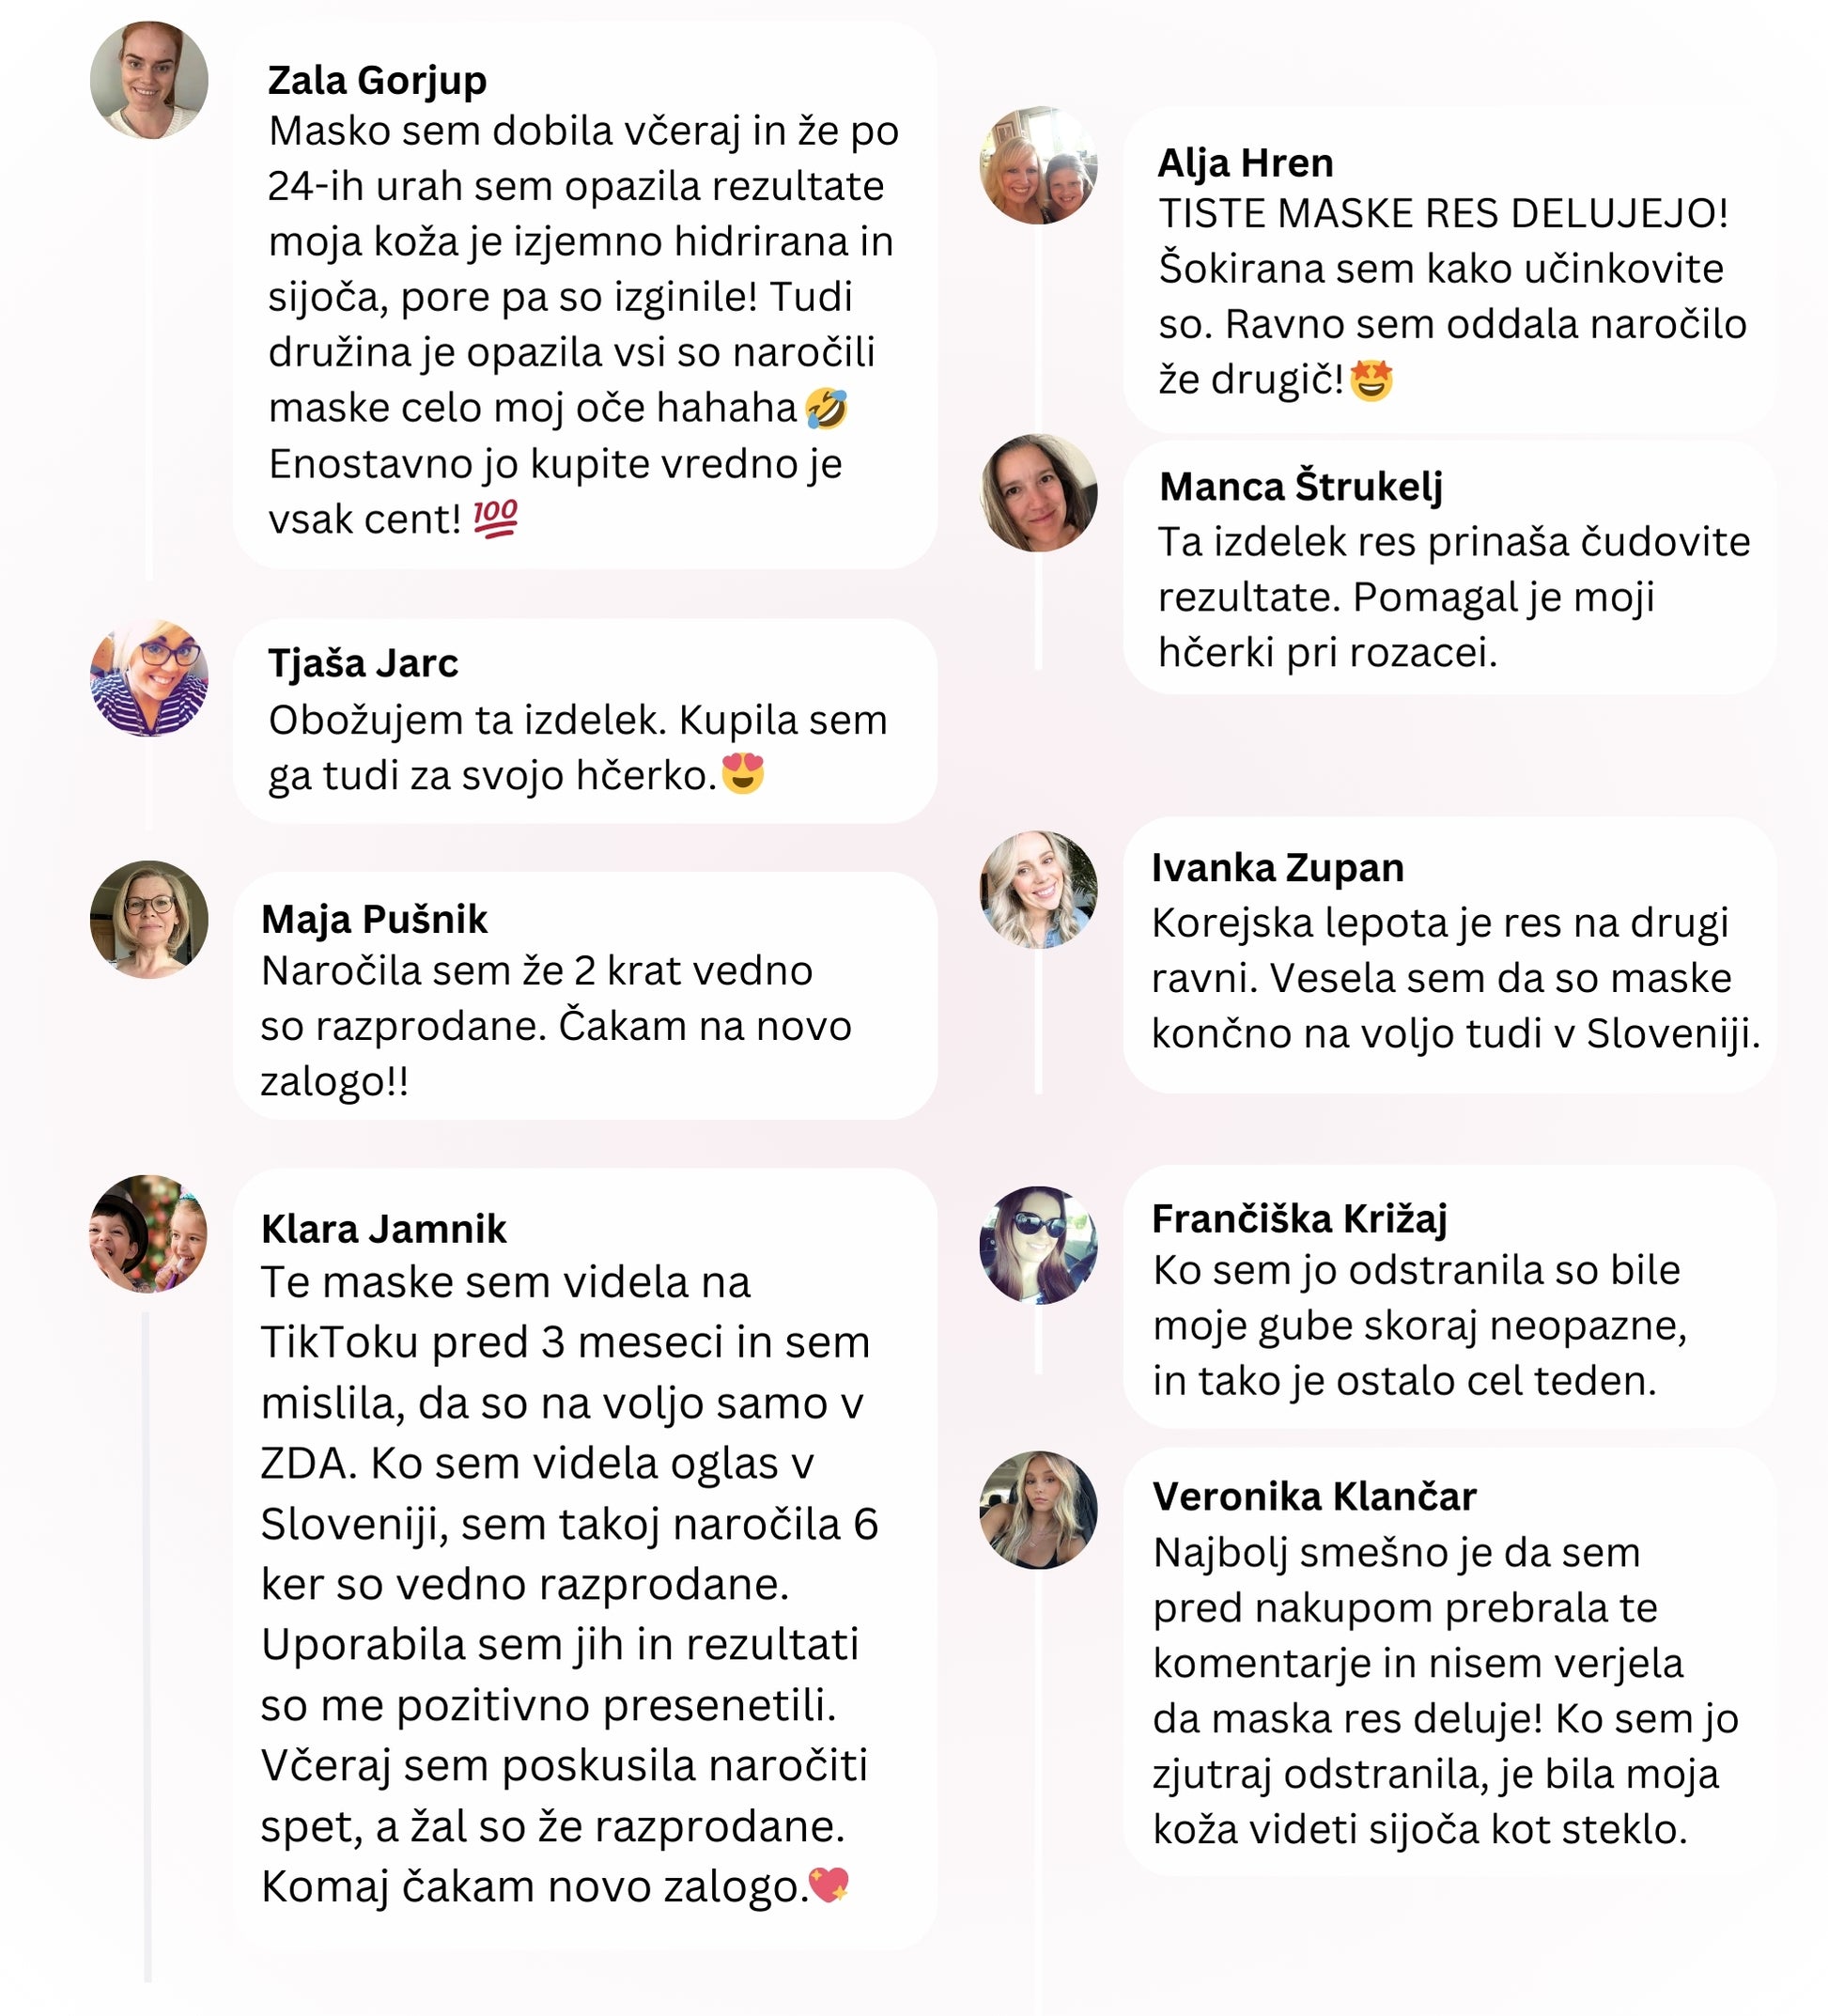Click the Veronika Klančar name heading

pyautogui.click(x=1314, y=1496)
